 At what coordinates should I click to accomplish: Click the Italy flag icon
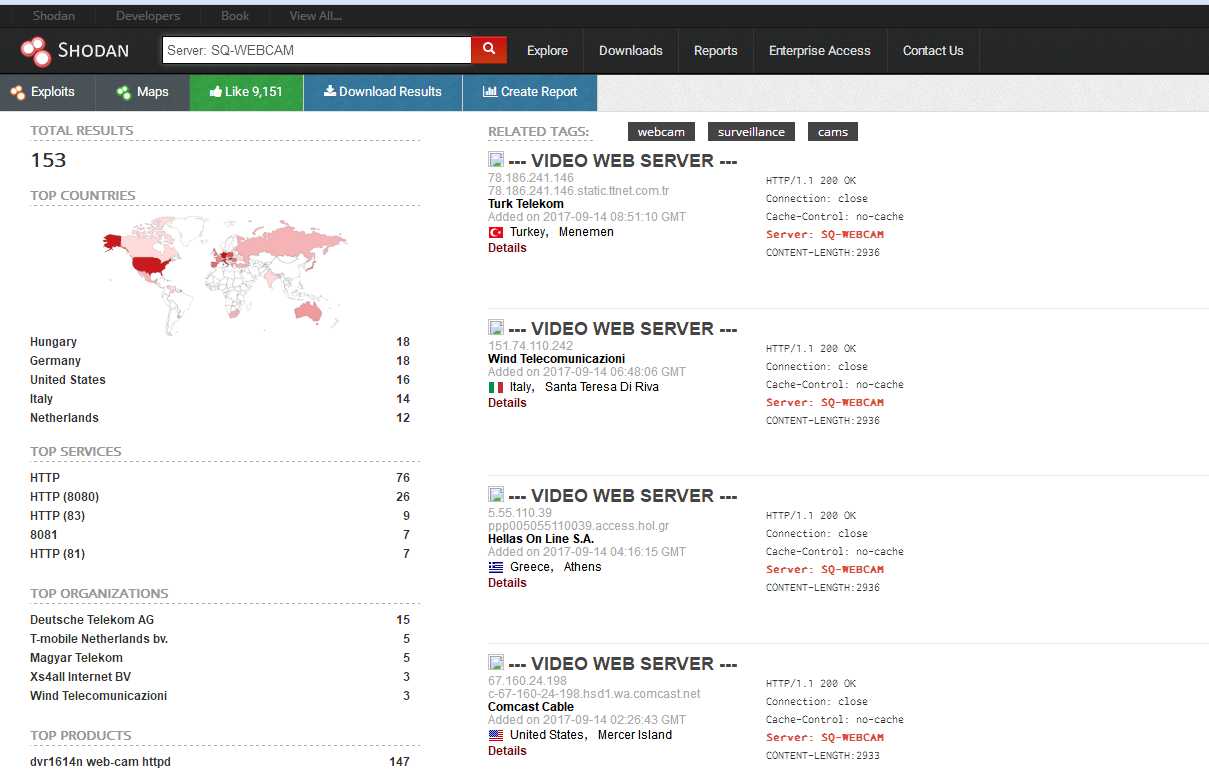496,387
